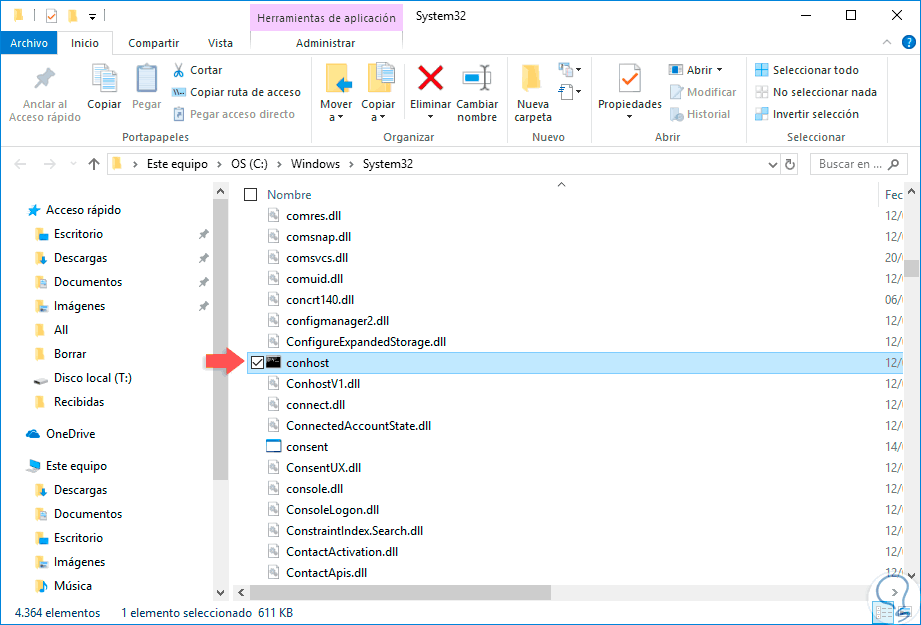
Task: Click the refresh icon beside address bar
Action: (790, 164)
